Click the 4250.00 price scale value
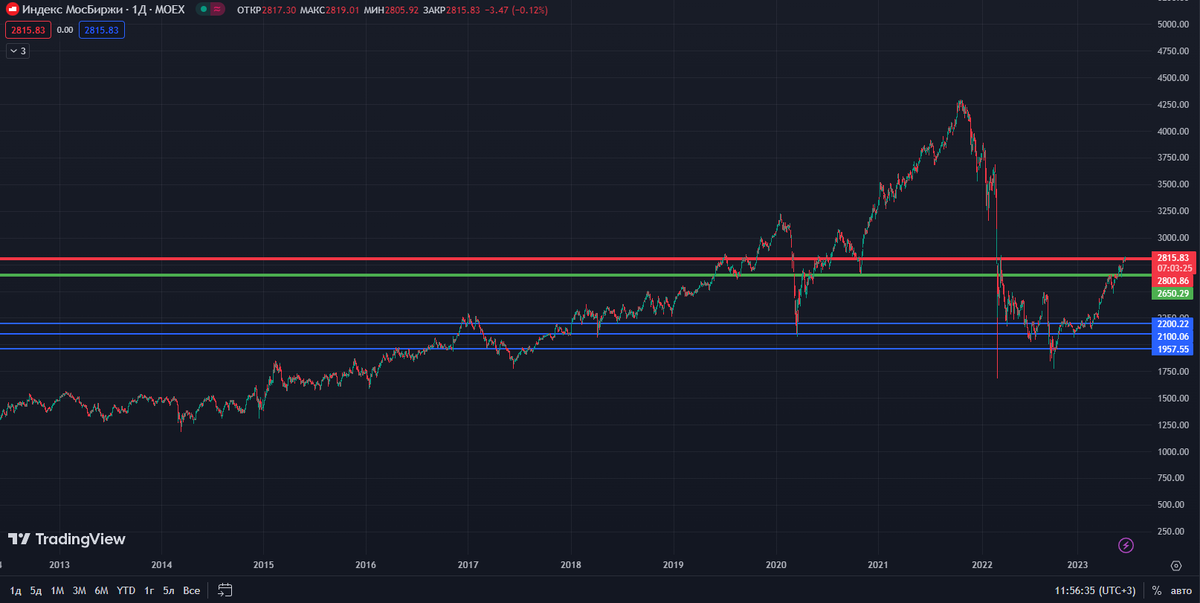Viewport: 1200px width, 603px height. coord(1173,104)
